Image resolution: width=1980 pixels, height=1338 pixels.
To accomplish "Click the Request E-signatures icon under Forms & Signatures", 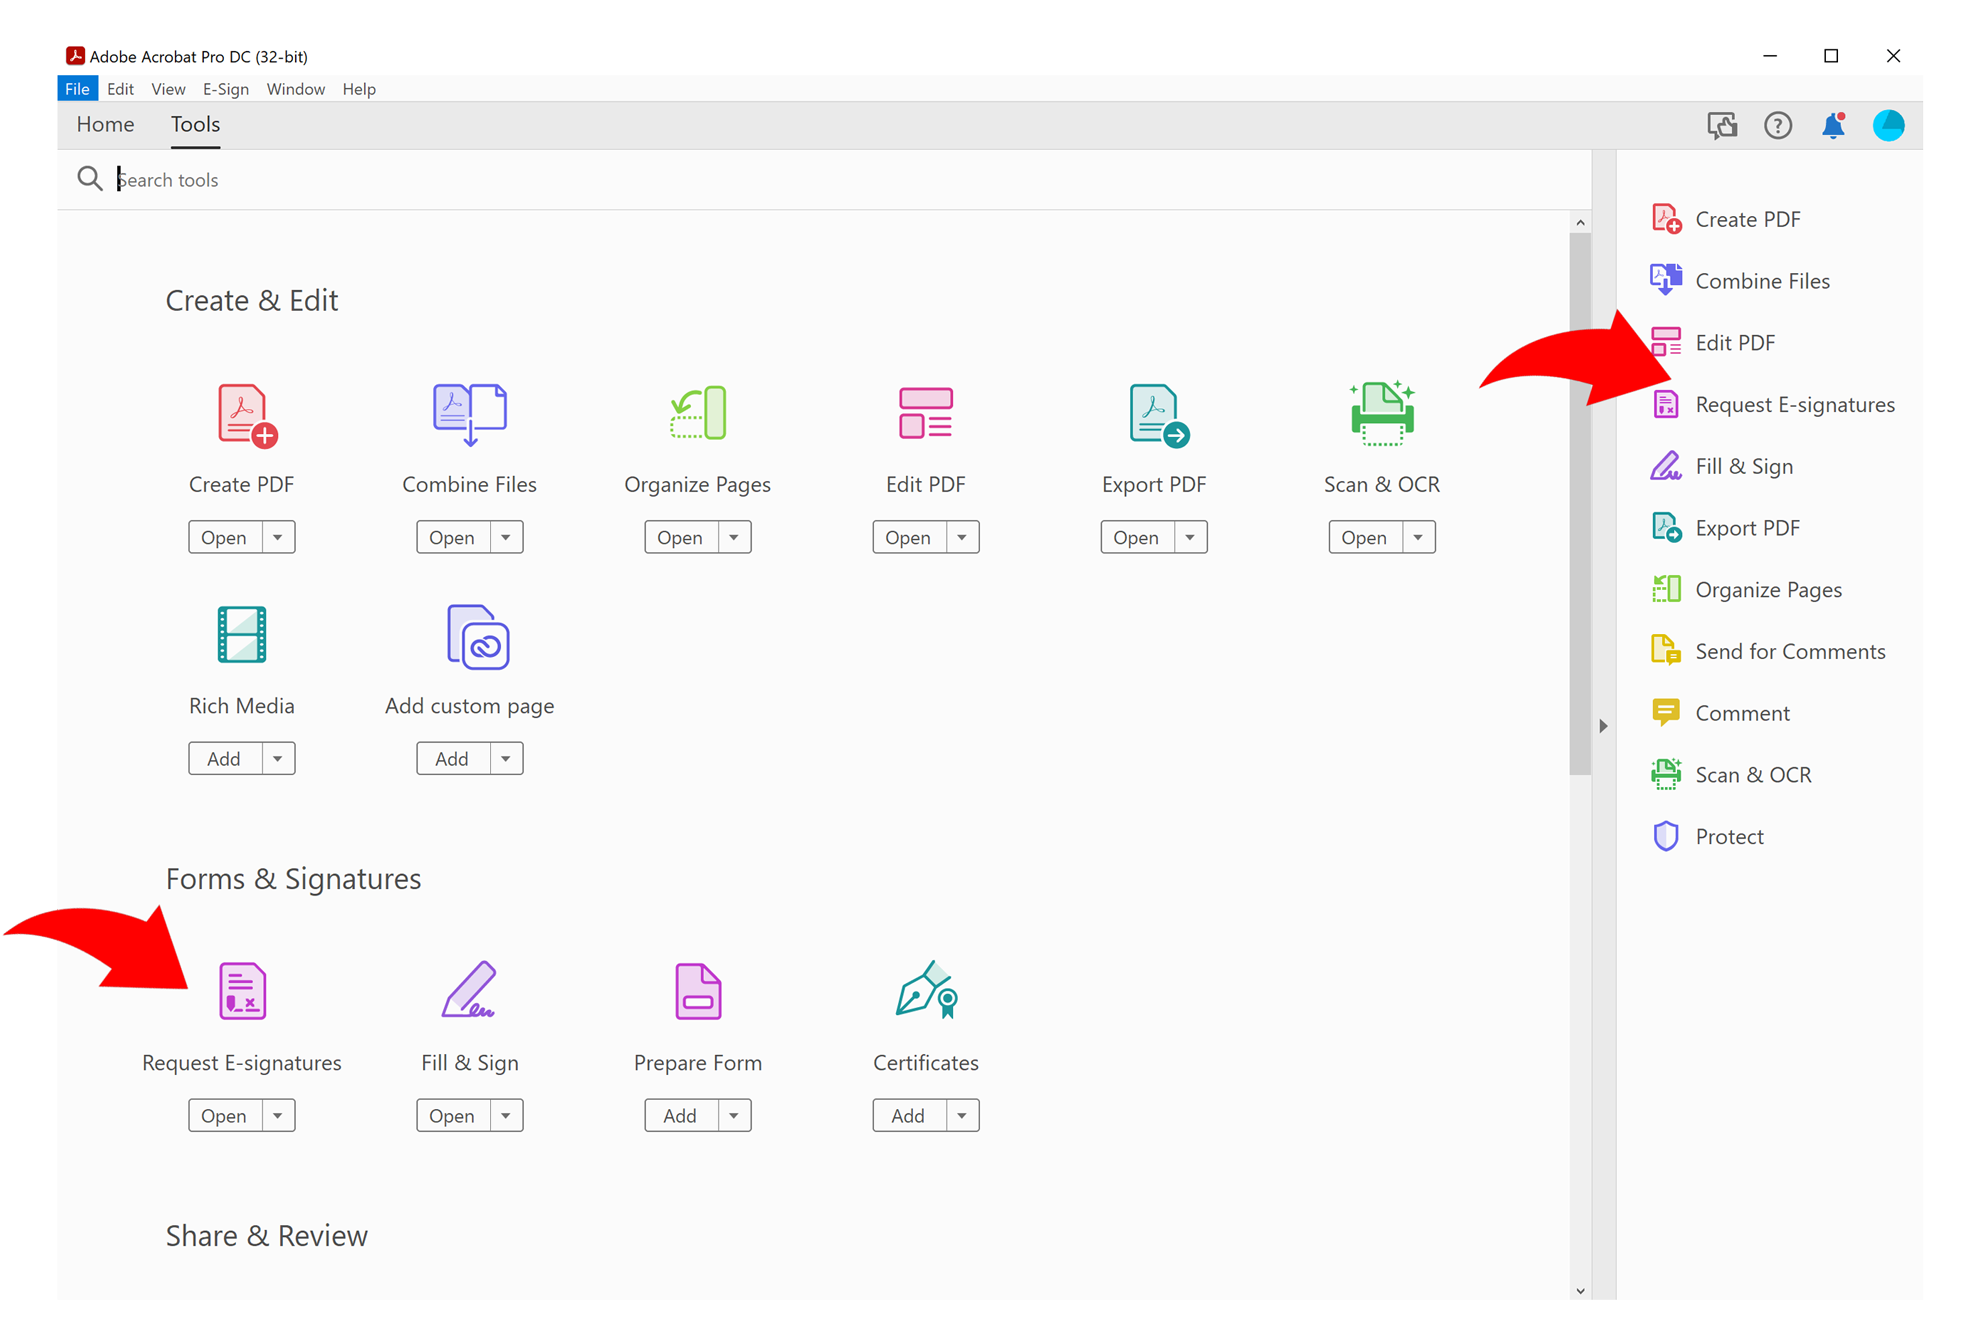I will (x=242, y=991).
